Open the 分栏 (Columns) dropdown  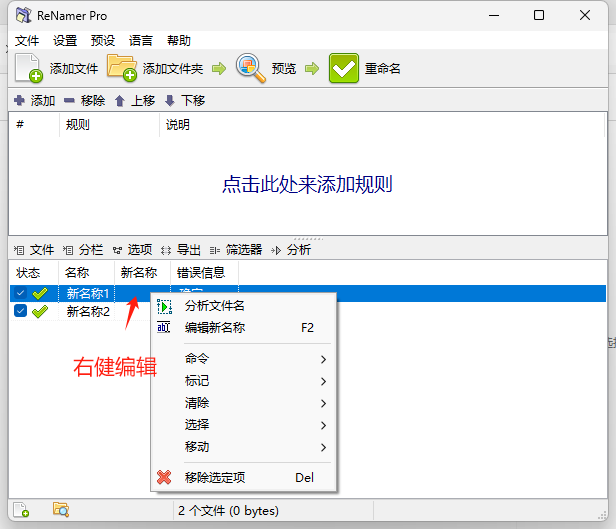coord(83,250)
